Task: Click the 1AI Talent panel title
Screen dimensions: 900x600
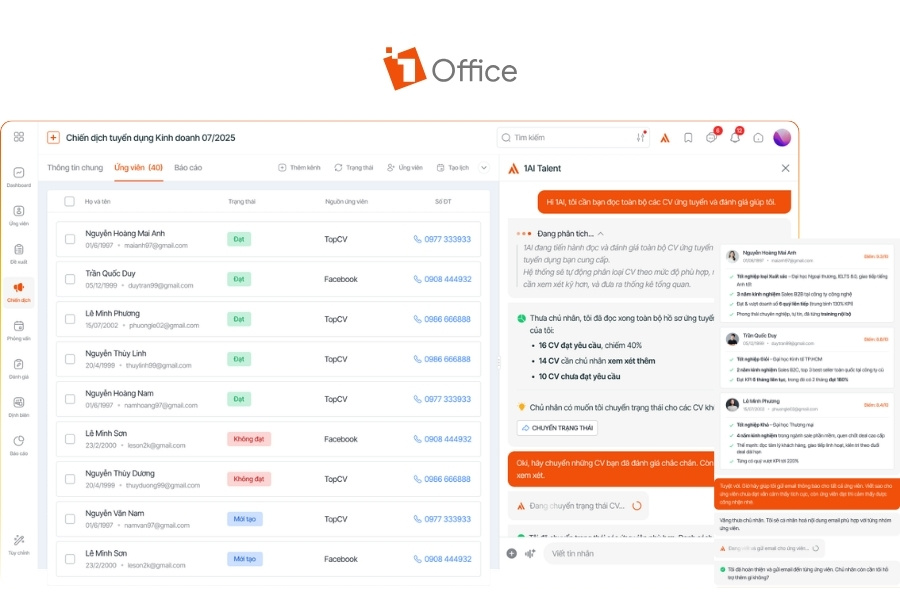Action: tap(542, 168)
